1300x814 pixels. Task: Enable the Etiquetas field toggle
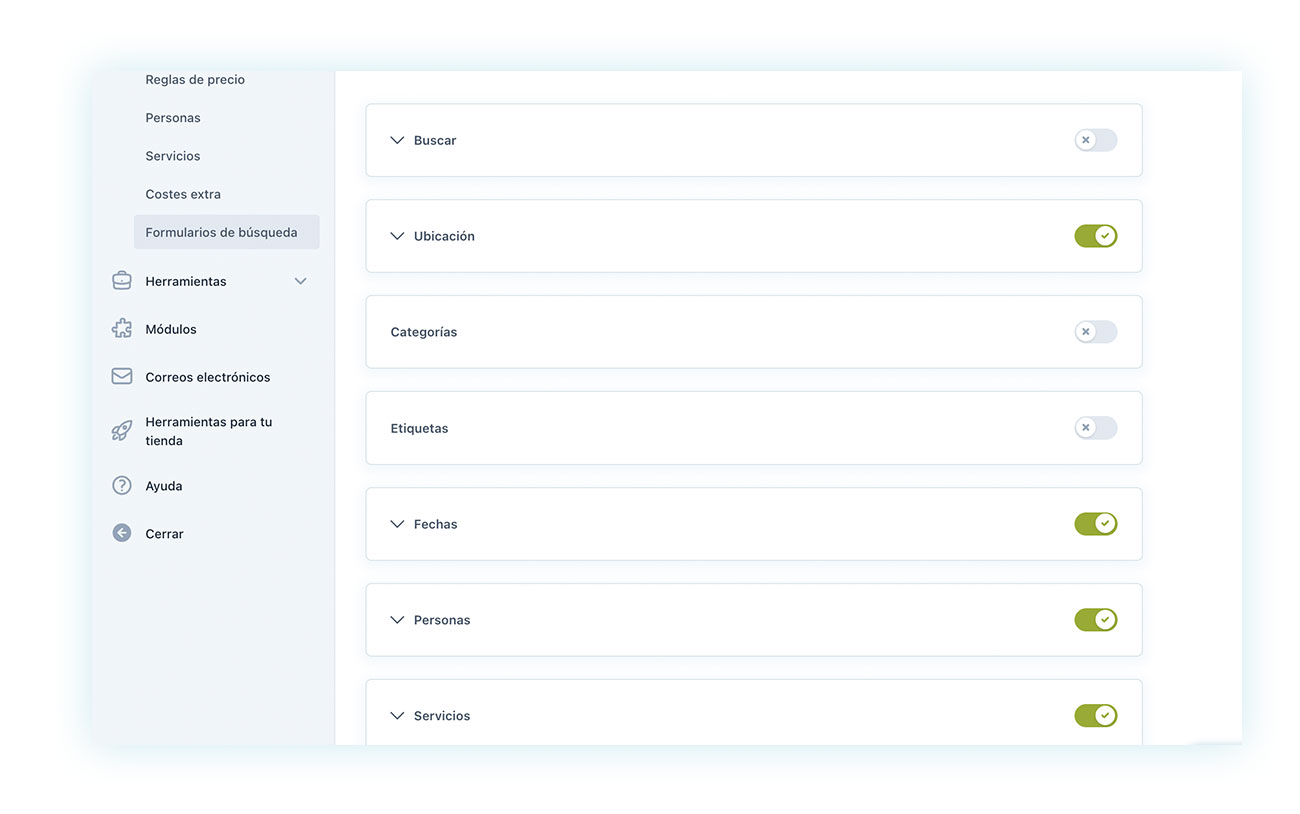(x=1095, y=428)
